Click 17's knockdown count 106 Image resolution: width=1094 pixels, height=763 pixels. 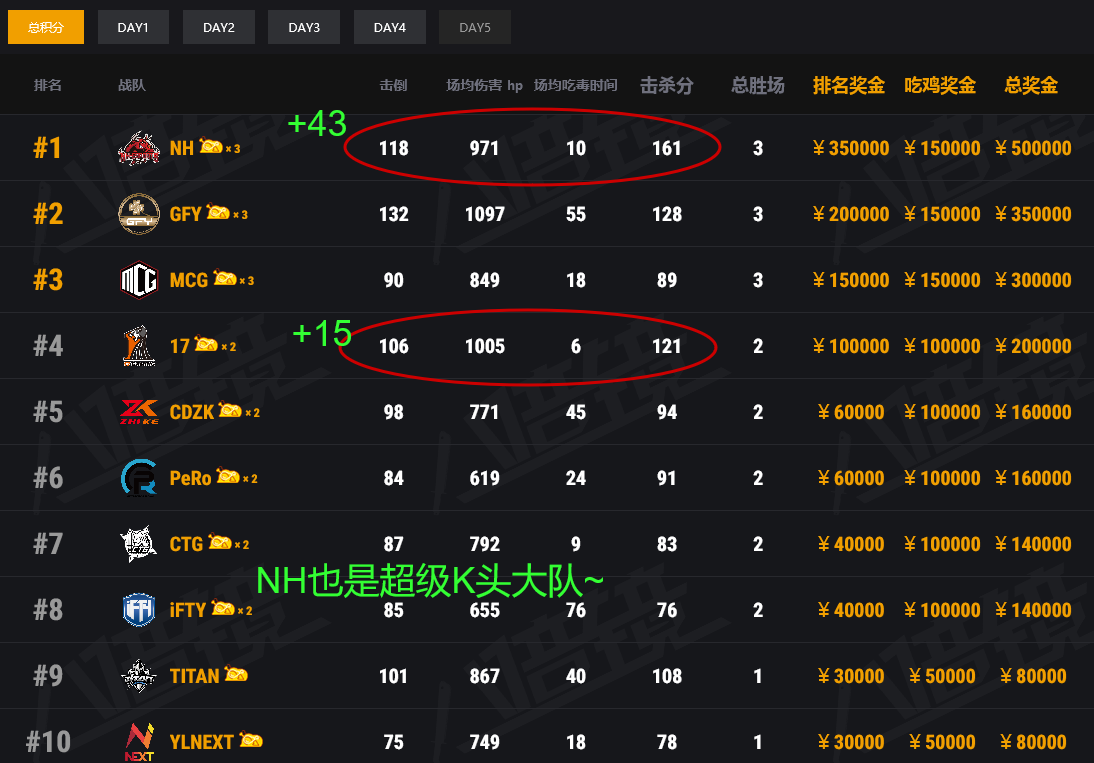tap(394, 346)
